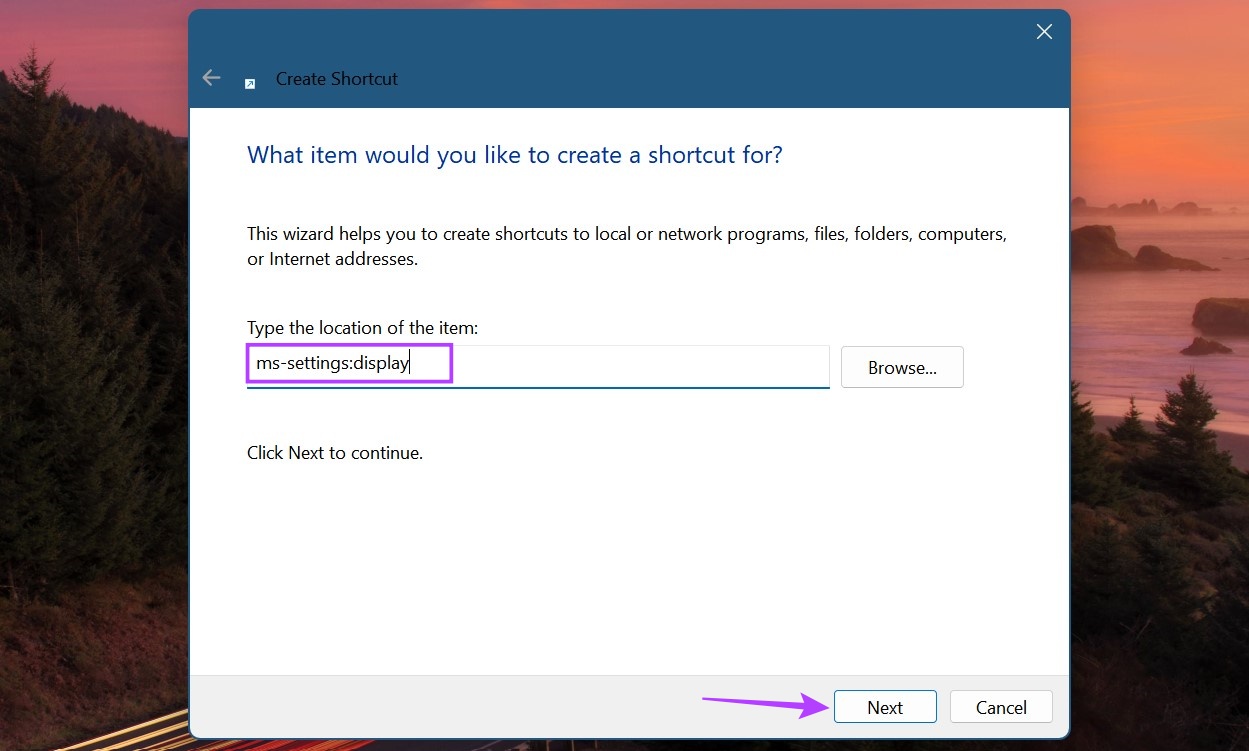
Task: Click Next as the arrow indicates
Action: click(884, 706)
